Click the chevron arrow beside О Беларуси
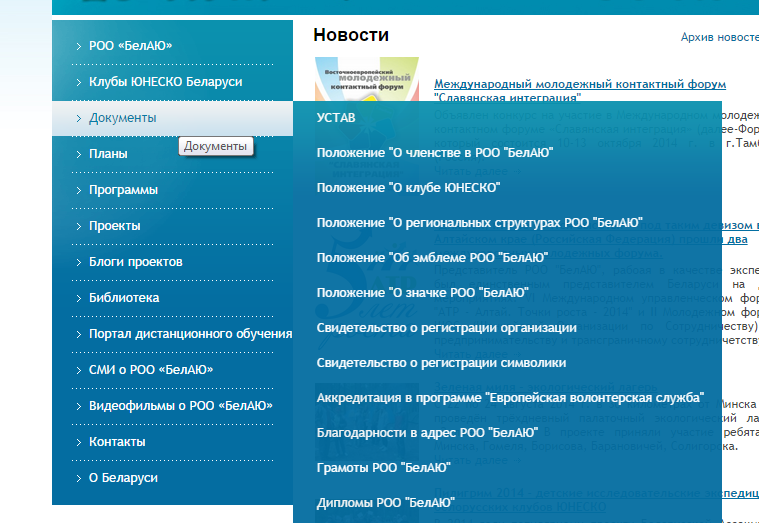Screen dimensions: 759x523 (79, 478)
